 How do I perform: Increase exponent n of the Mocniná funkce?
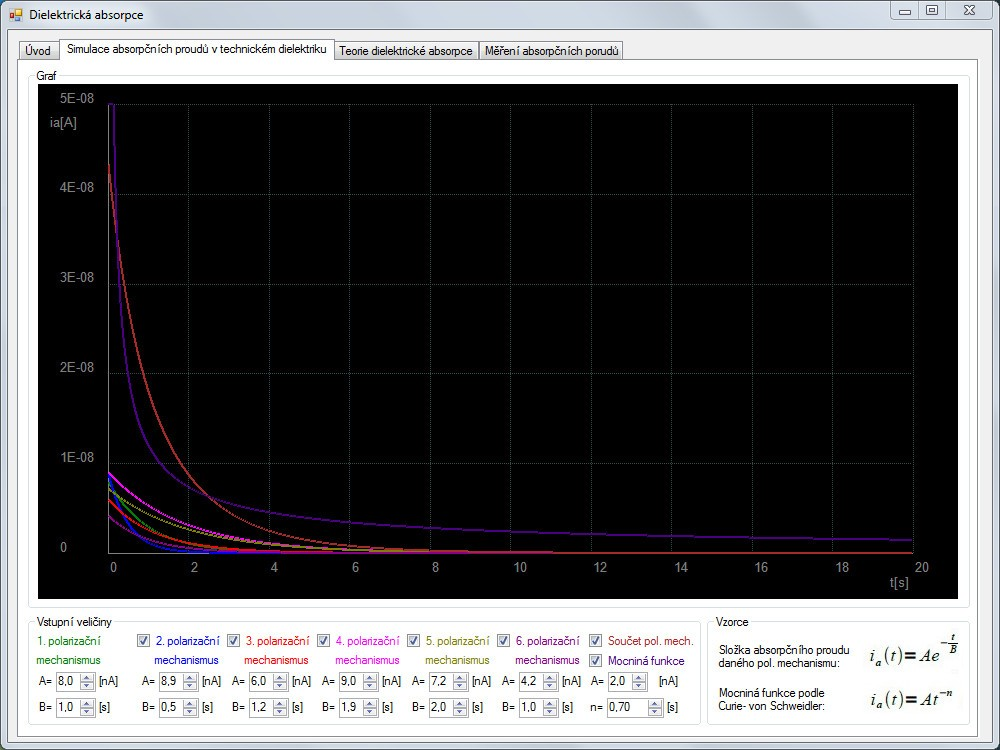tap(655, 703)
